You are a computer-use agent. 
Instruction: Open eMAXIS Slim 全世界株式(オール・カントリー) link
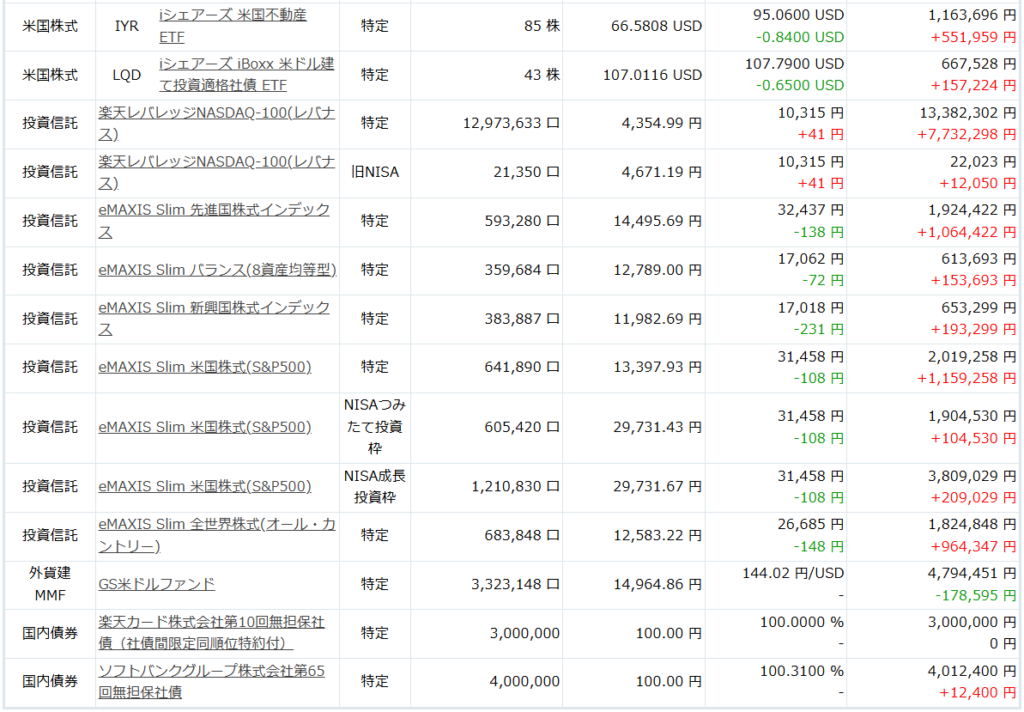(217, 536)
